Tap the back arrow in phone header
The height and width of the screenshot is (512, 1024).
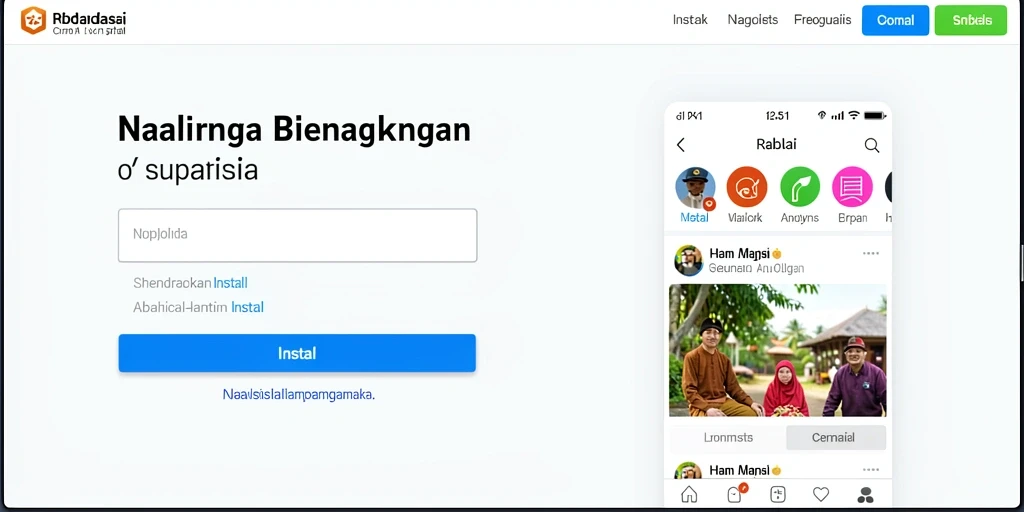pyautogui.click(x=680, y=145)
